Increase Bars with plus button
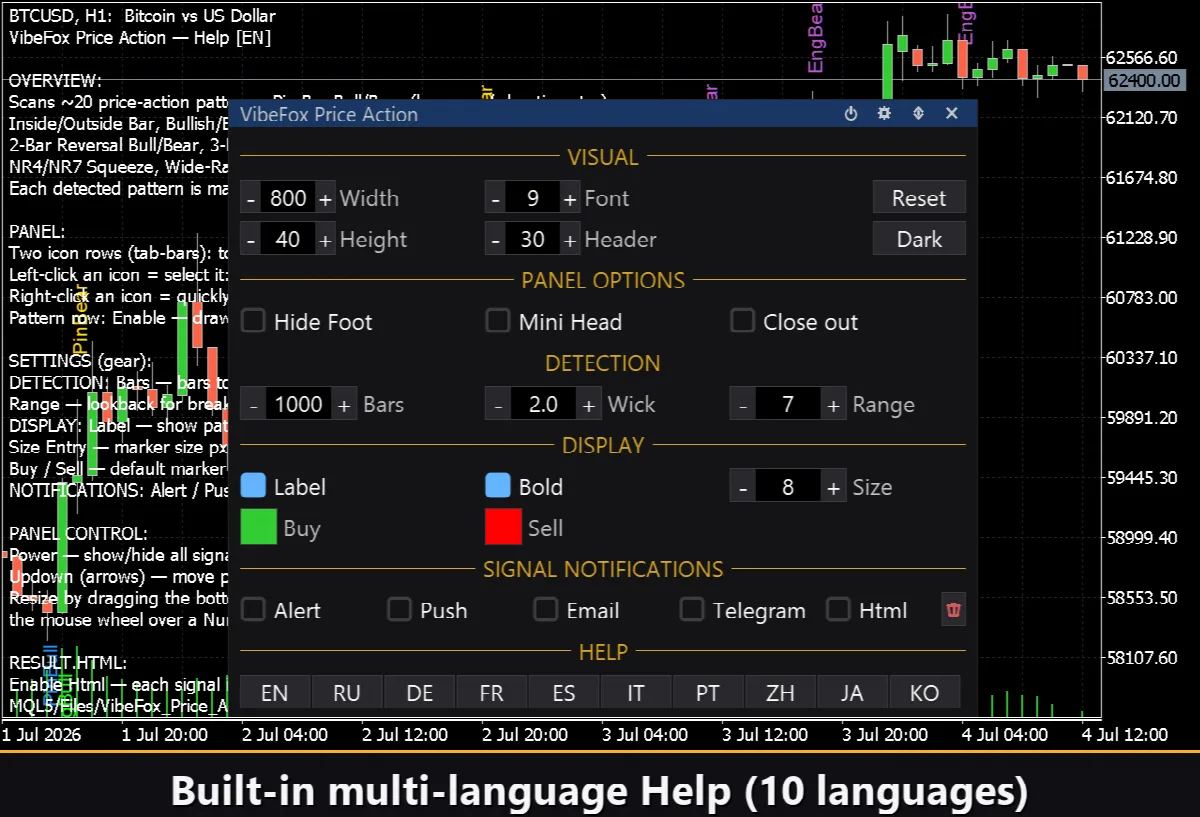Viewport: 1200px width, 817px height. [344, 404]
